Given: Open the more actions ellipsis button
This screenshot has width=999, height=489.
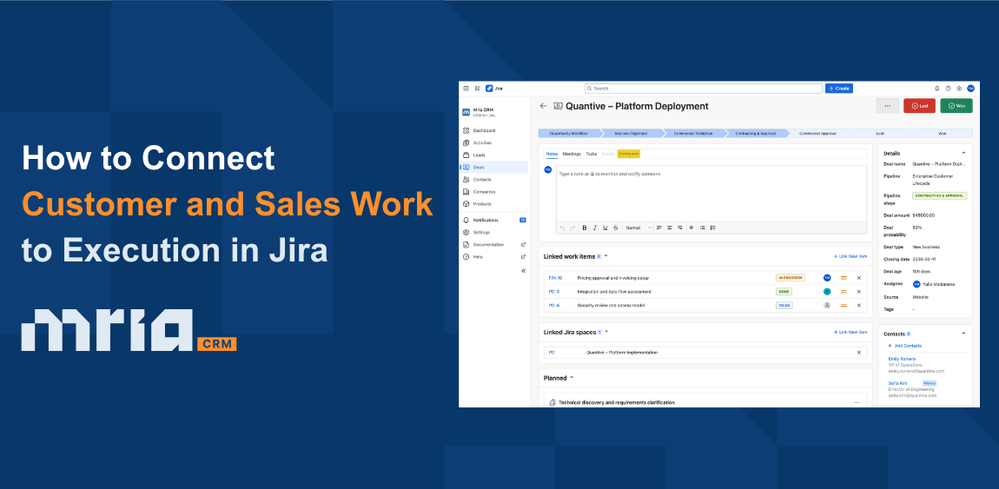Looking at the screenshot, I should point(888,106).
